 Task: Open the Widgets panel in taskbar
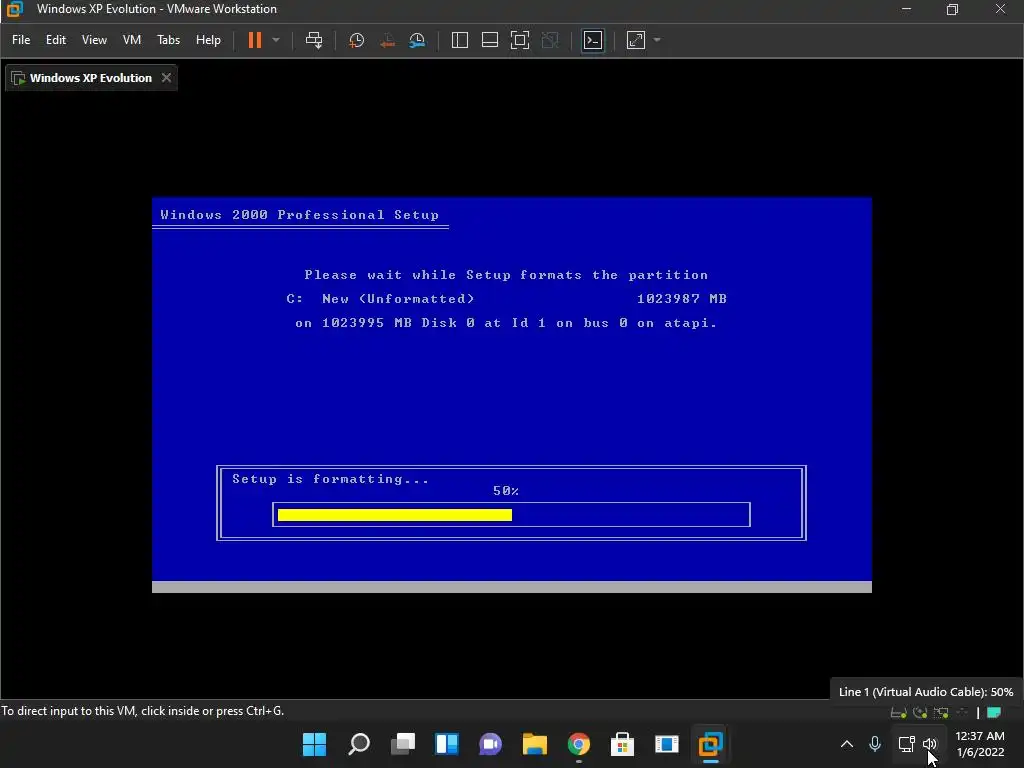(x=447, y=744)
